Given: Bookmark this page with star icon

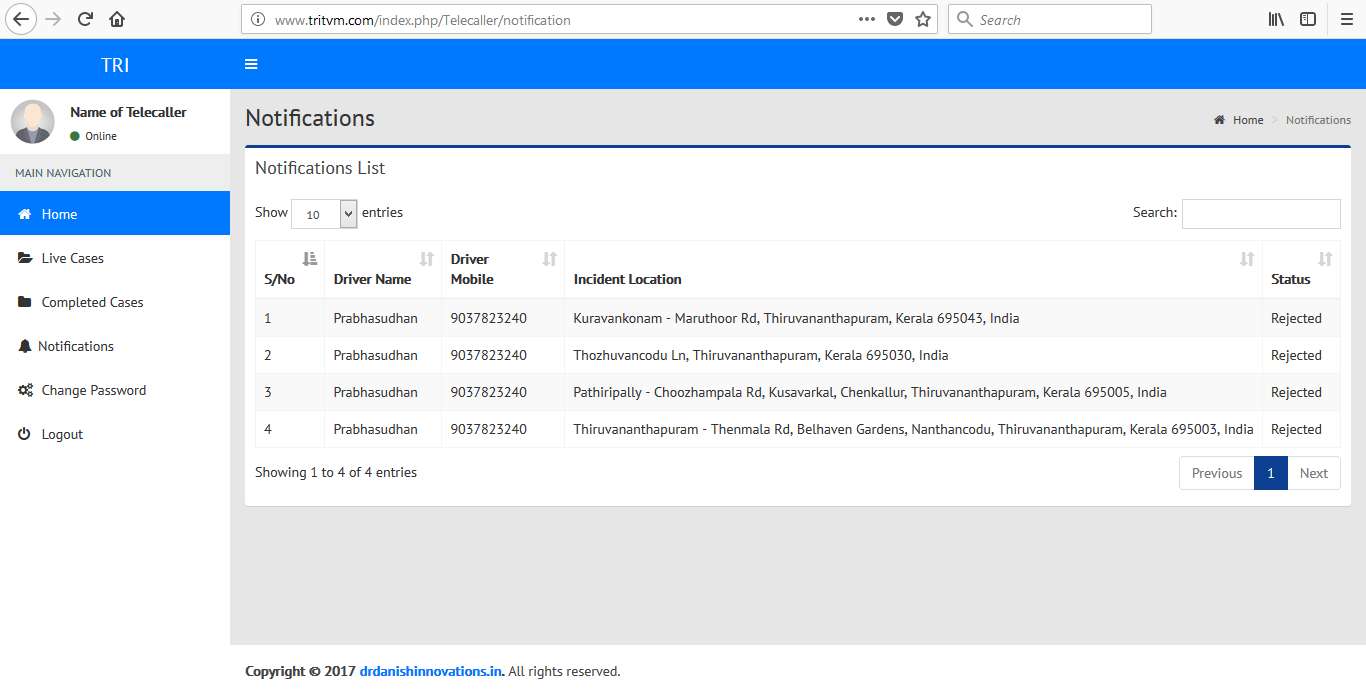Looking at the screenshot, I should (923, 19).
